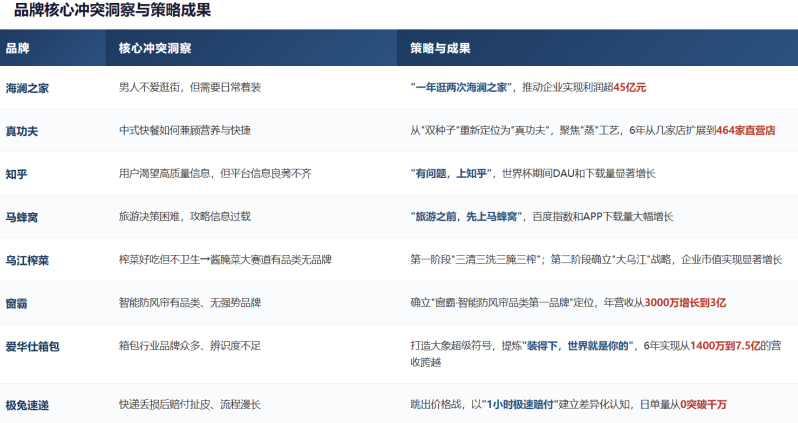
Task: Click the title 品牌核心冲突洞察与策略成果
Action: pyautogui.click(x=112, y=10)
